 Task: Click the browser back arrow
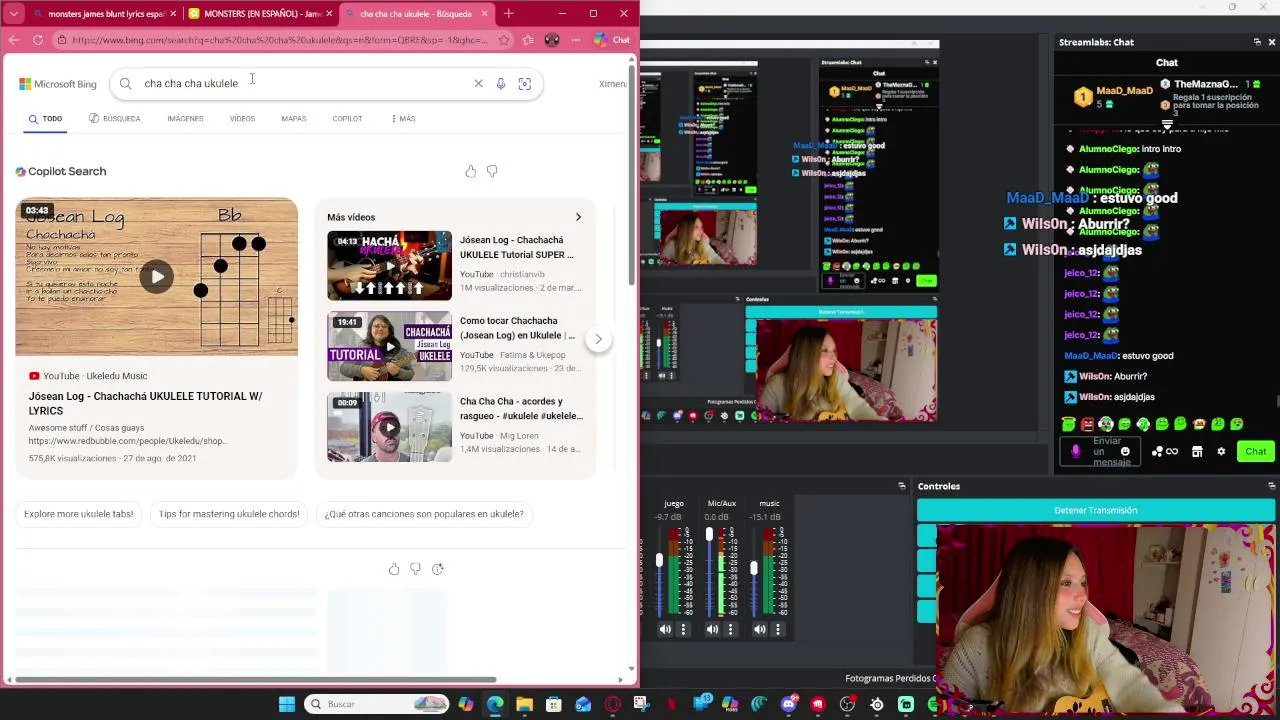[x=14, y=40]
